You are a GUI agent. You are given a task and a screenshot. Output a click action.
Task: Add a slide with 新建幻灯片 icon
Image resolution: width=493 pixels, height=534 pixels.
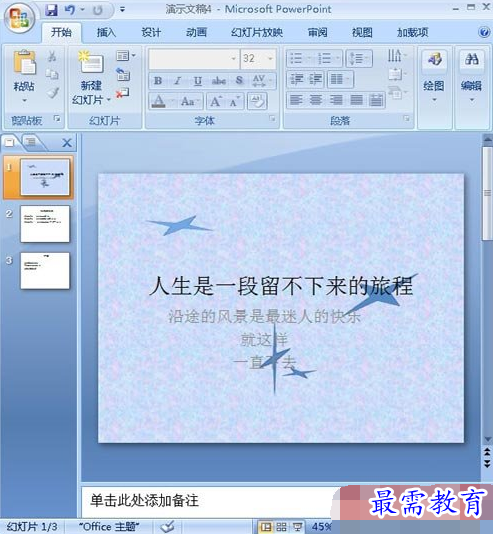pyautogui.click(x=91, y=62)
